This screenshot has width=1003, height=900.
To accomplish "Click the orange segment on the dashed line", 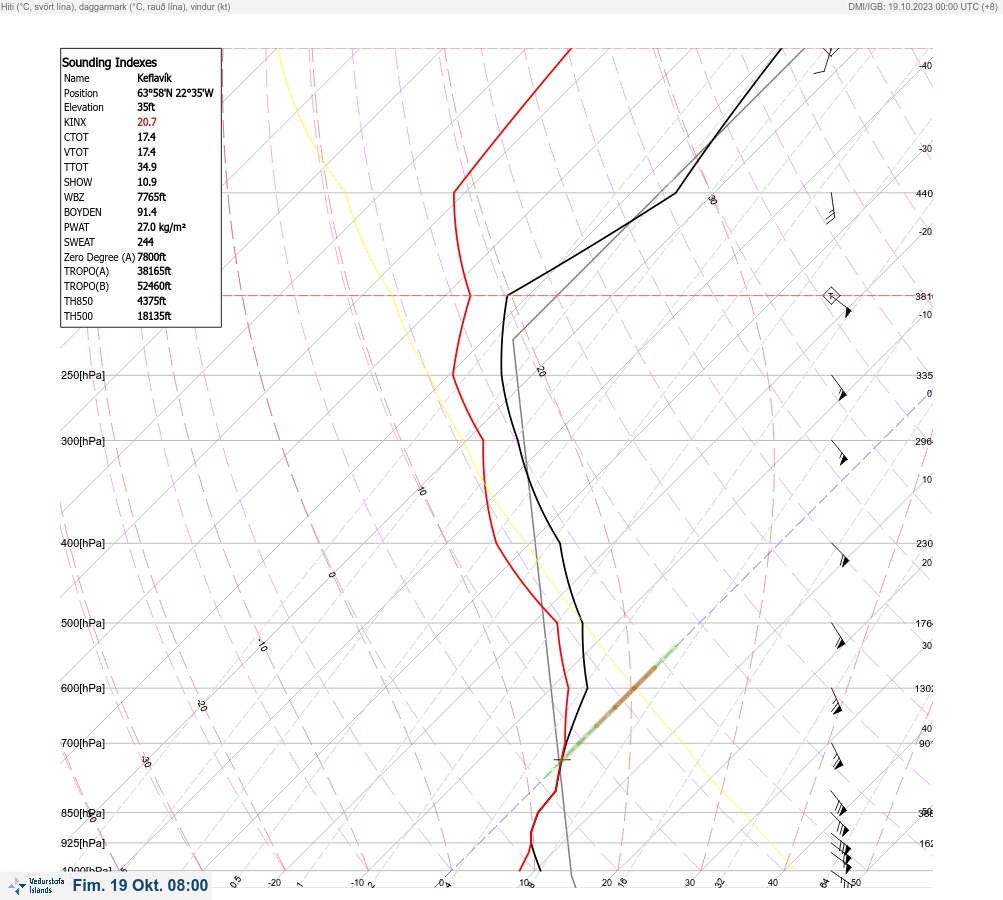I will coord(635,687).
